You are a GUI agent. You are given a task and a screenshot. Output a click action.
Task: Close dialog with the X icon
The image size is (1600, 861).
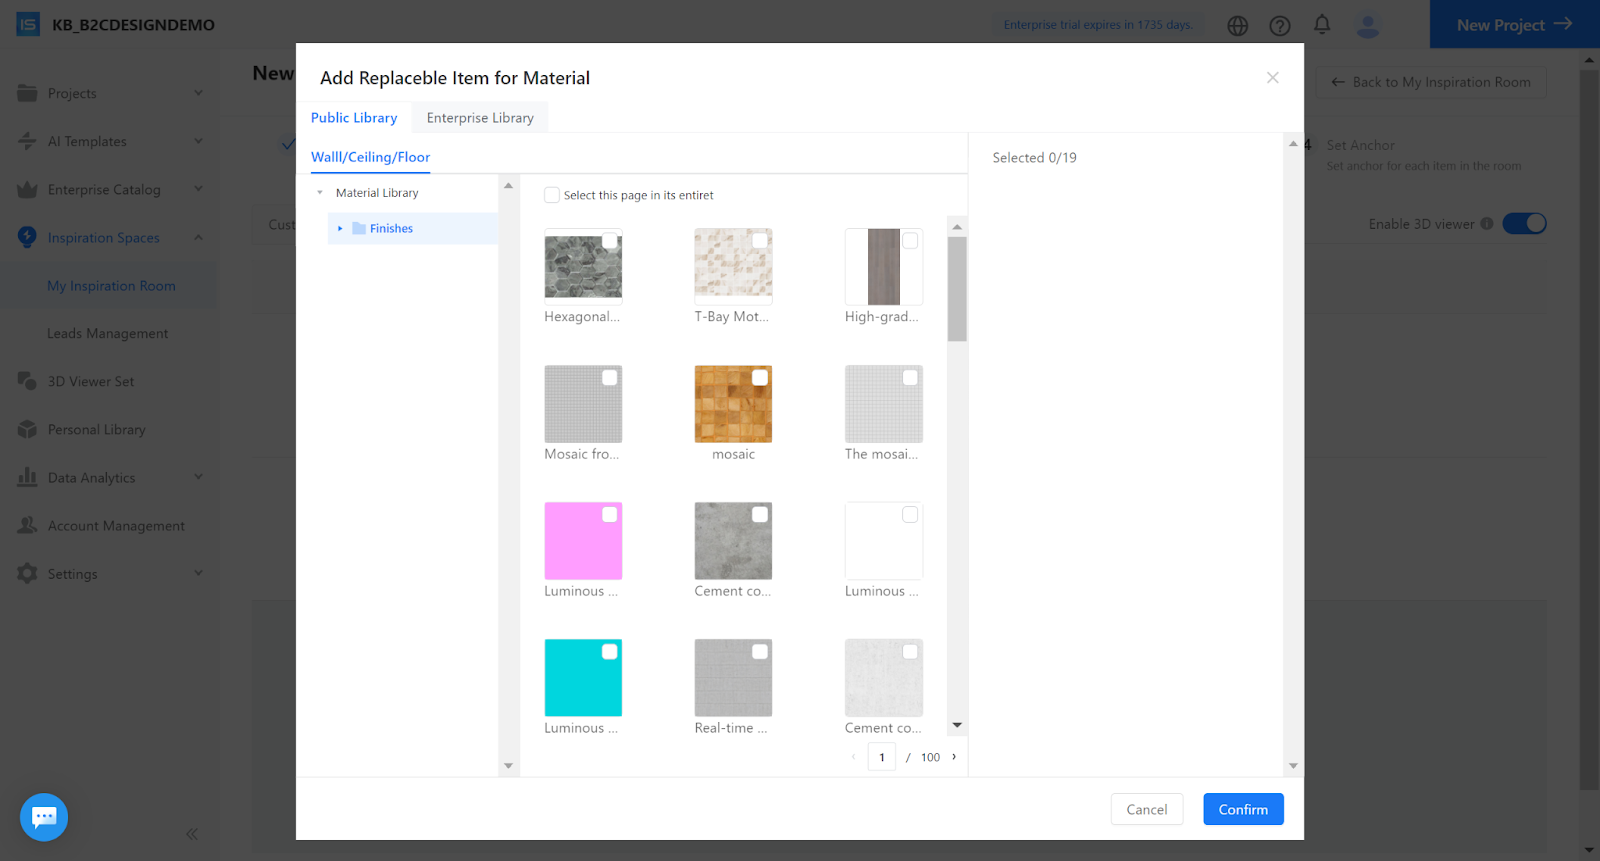[1272, 78]
